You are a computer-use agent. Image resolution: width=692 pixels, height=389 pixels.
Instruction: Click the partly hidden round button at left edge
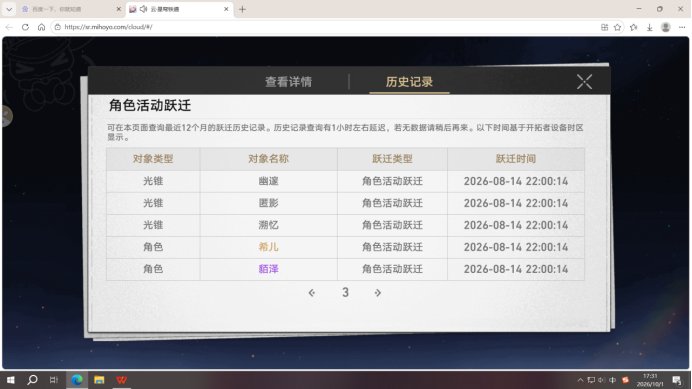click(x=6, y=116)
